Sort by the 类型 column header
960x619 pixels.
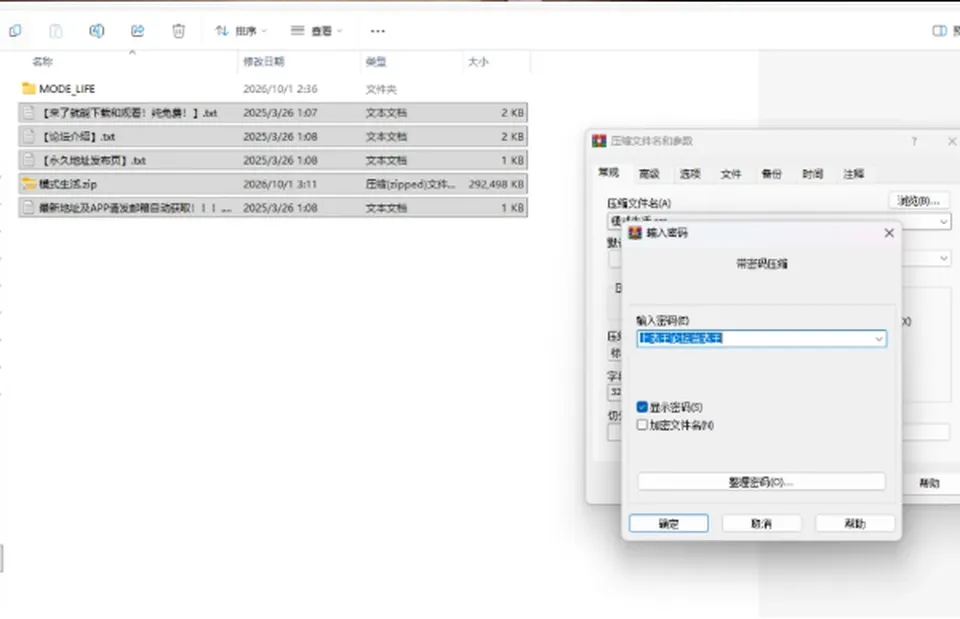376,61
